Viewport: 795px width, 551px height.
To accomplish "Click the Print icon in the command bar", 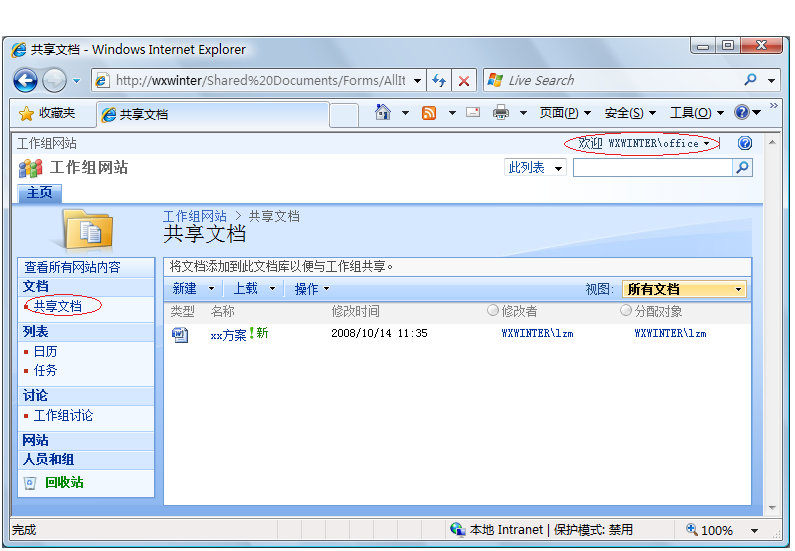I will pyautogui.click(x=501, y=112).
